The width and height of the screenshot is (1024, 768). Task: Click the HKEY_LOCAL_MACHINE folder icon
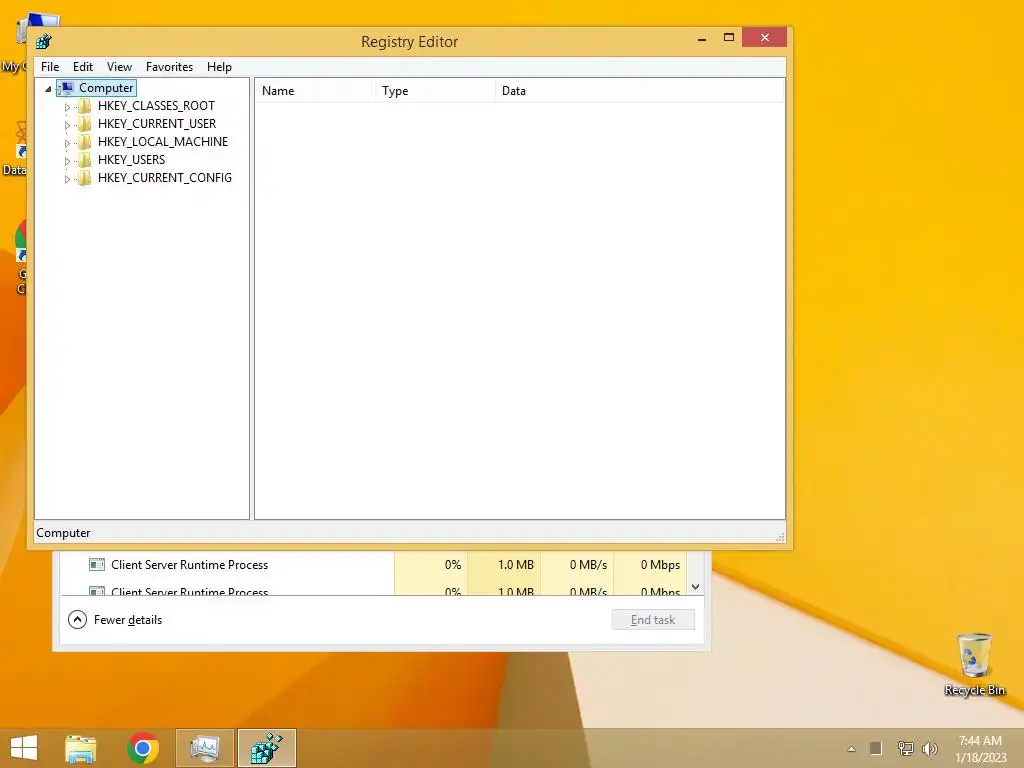[x=85, y=142]
